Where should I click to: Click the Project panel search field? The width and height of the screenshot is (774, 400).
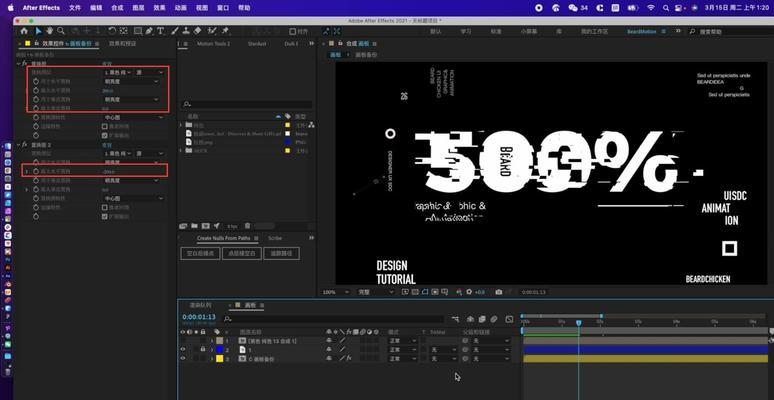point(247,104)
